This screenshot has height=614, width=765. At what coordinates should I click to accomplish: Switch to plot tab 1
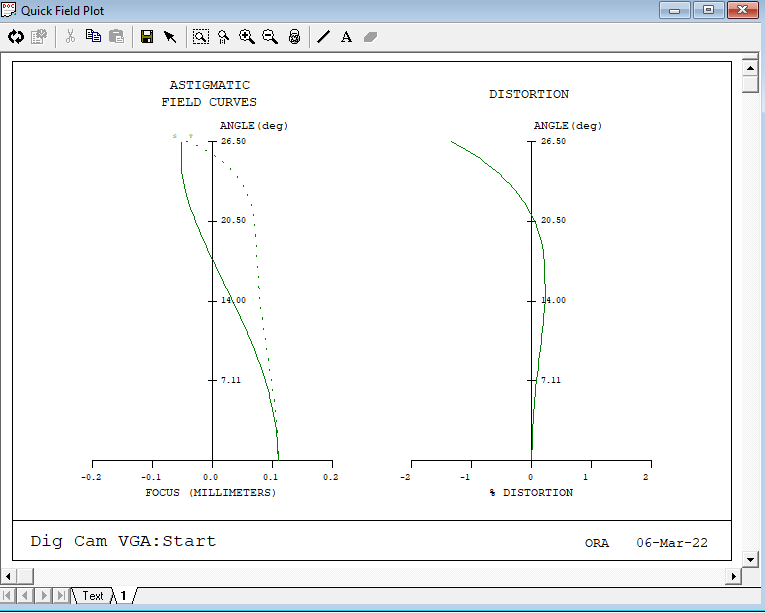[x=124, y=596]
